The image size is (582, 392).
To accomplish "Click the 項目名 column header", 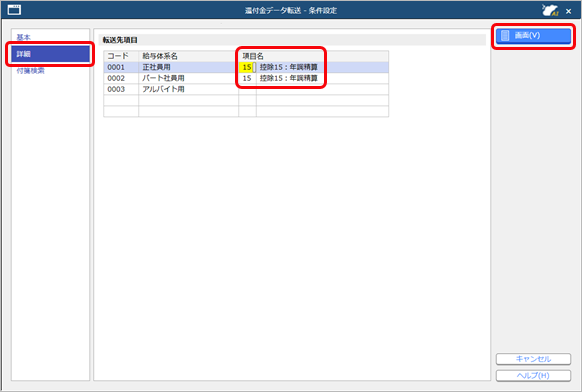I will (314, 56).
